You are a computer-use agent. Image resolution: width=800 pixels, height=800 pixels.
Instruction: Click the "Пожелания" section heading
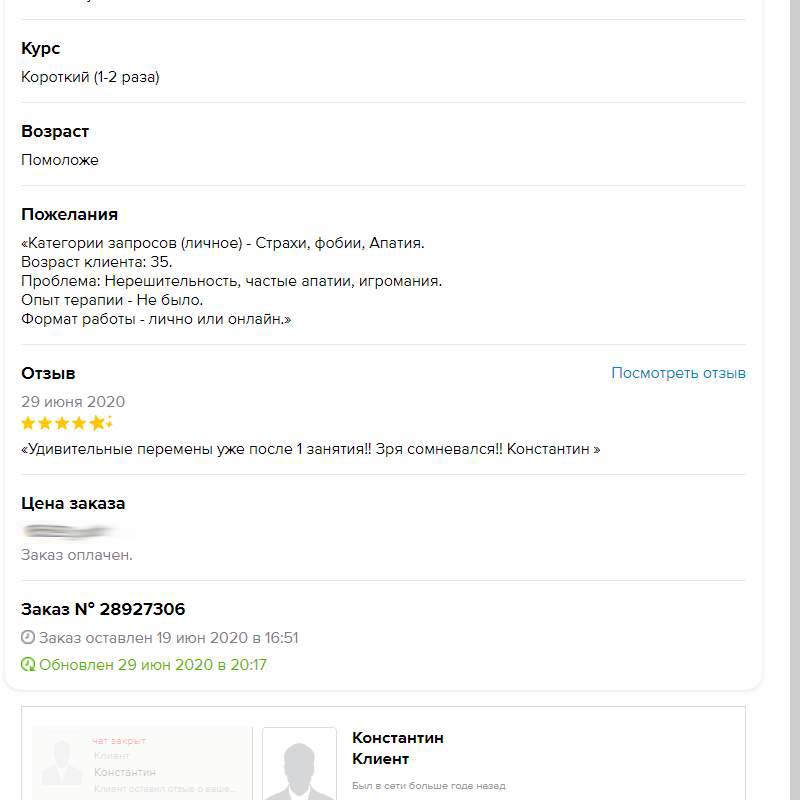pos(69,214)
